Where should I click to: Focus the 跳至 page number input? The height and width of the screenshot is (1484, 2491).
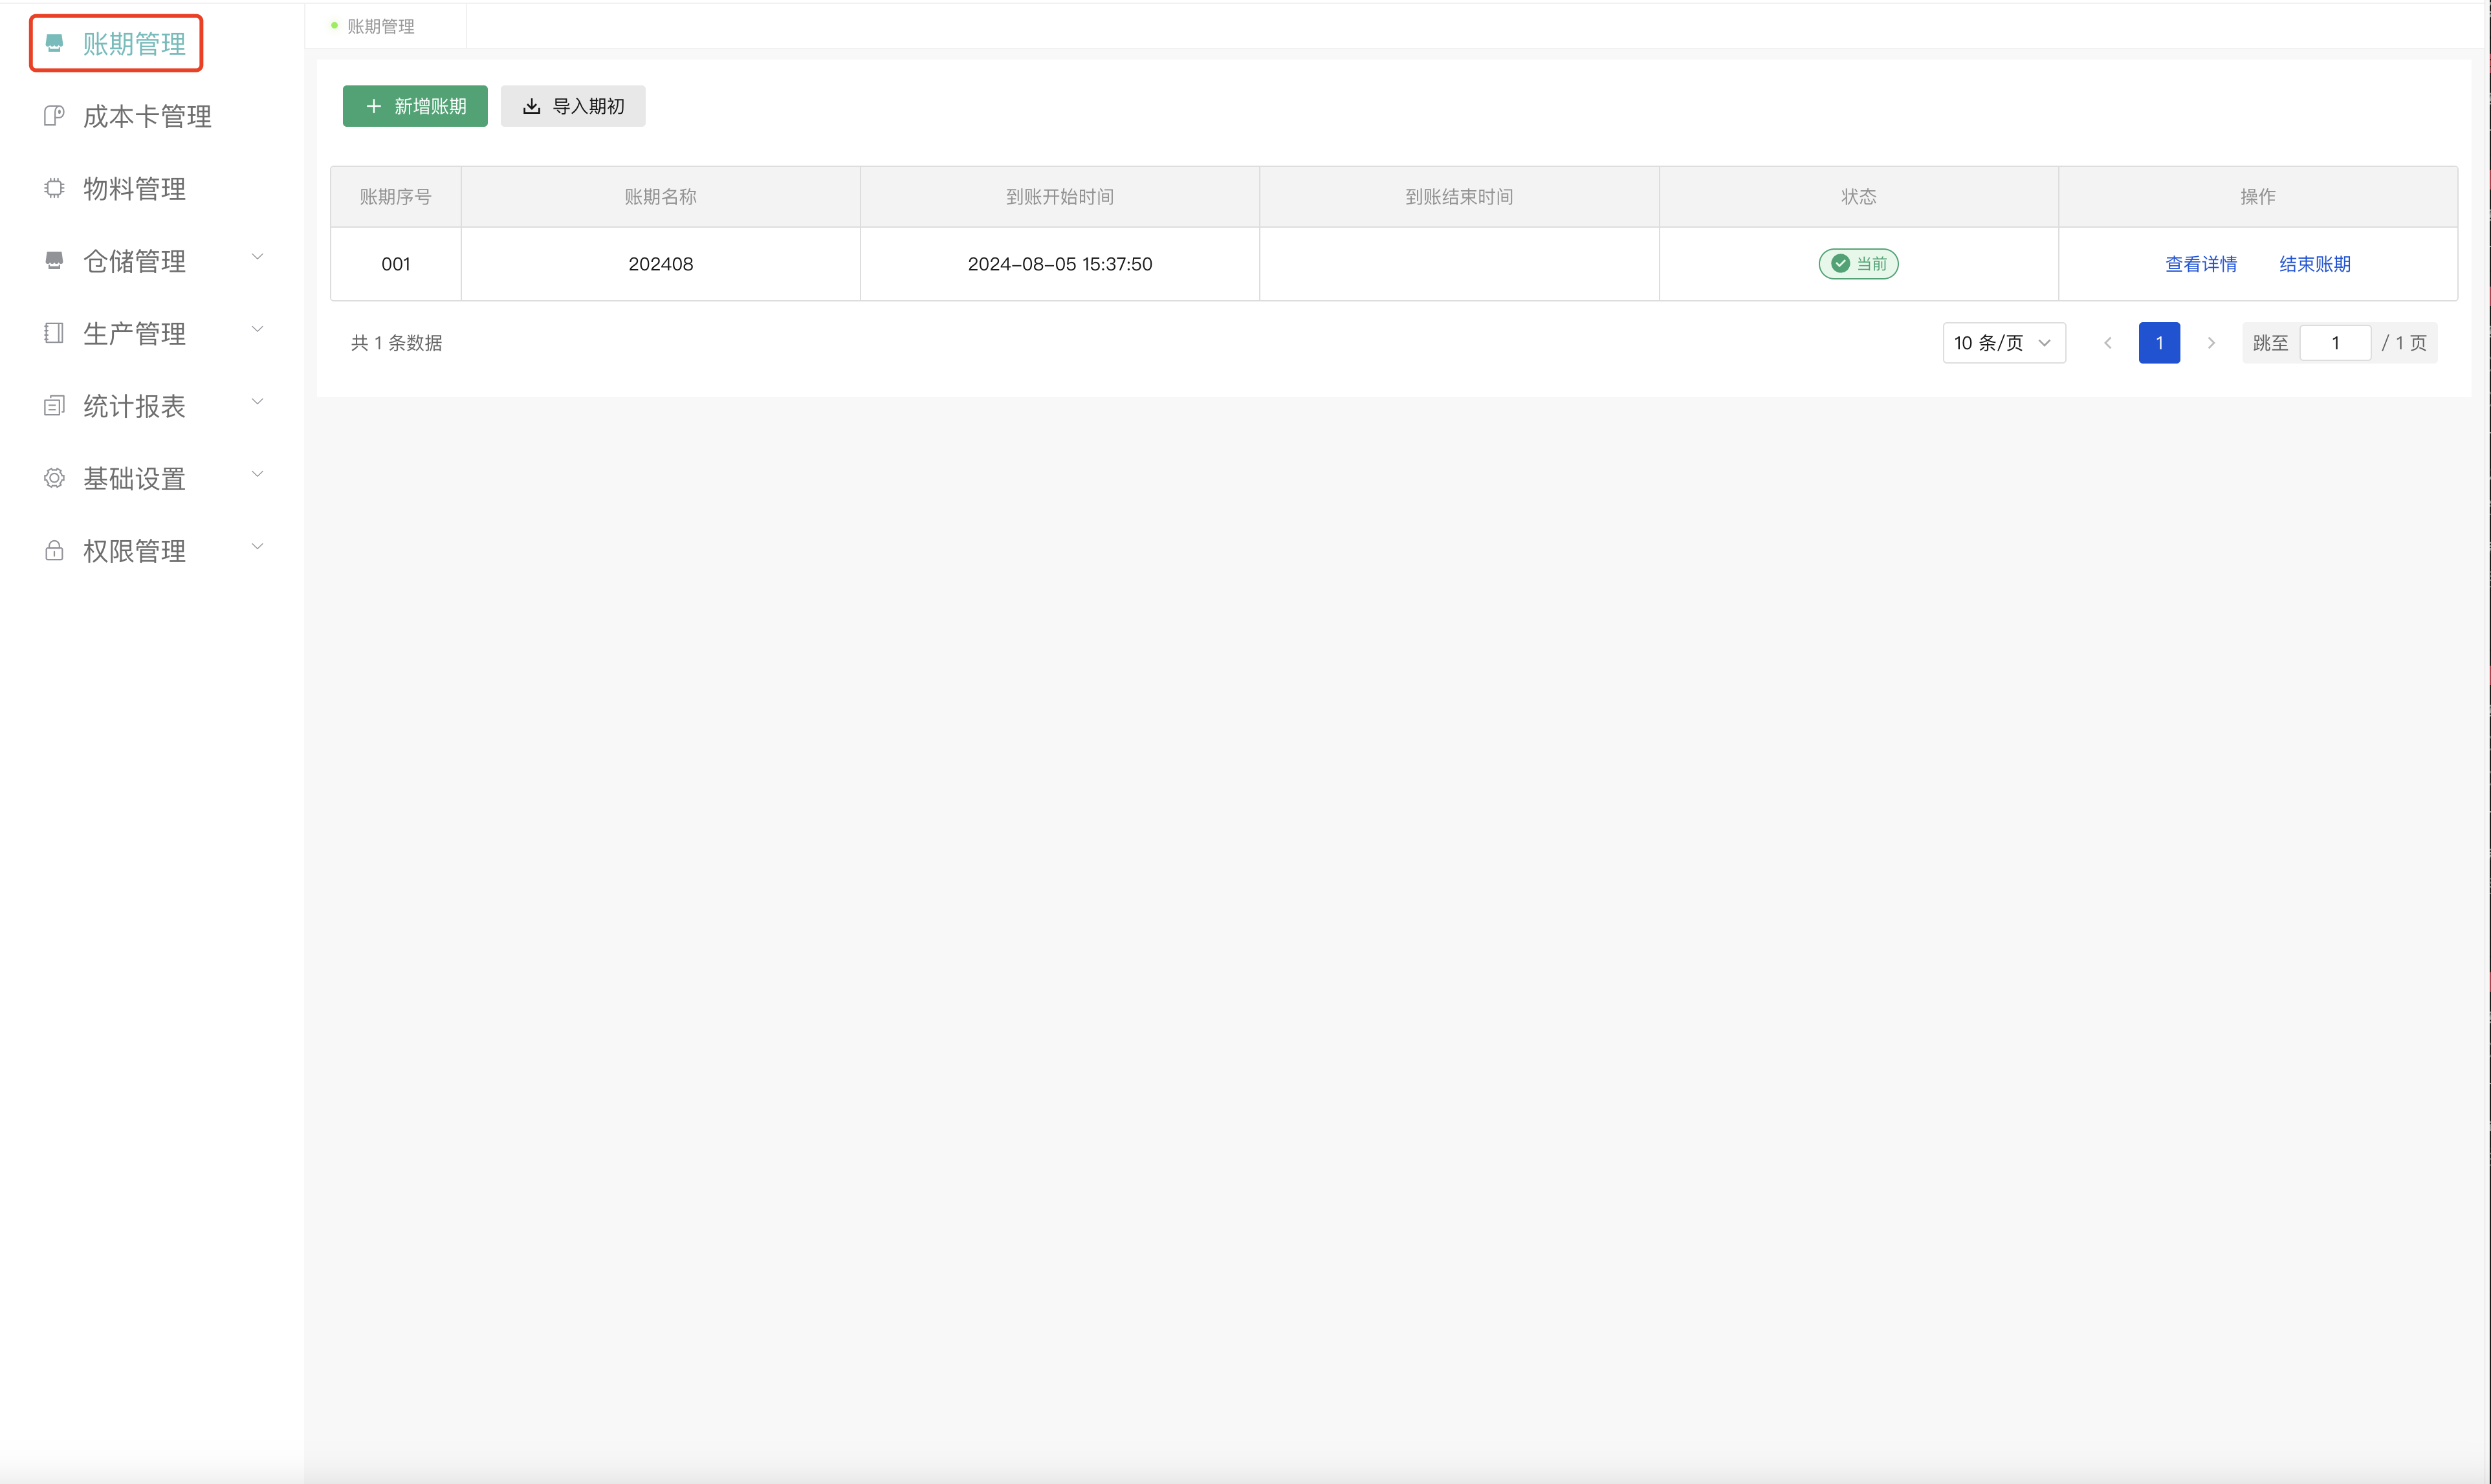pyautogui.click(x=2334, y=343)
